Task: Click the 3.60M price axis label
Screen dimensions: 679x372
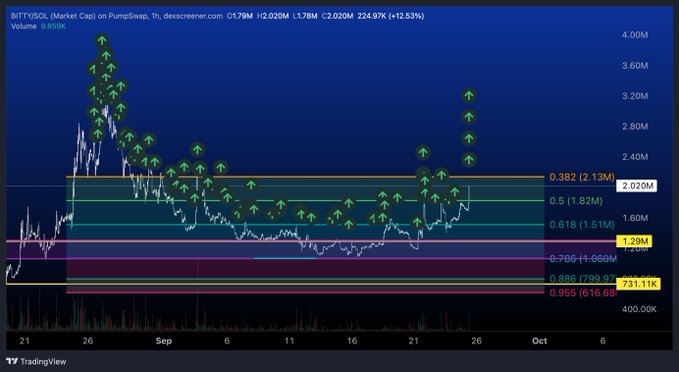Action: (x=635, y=65)
